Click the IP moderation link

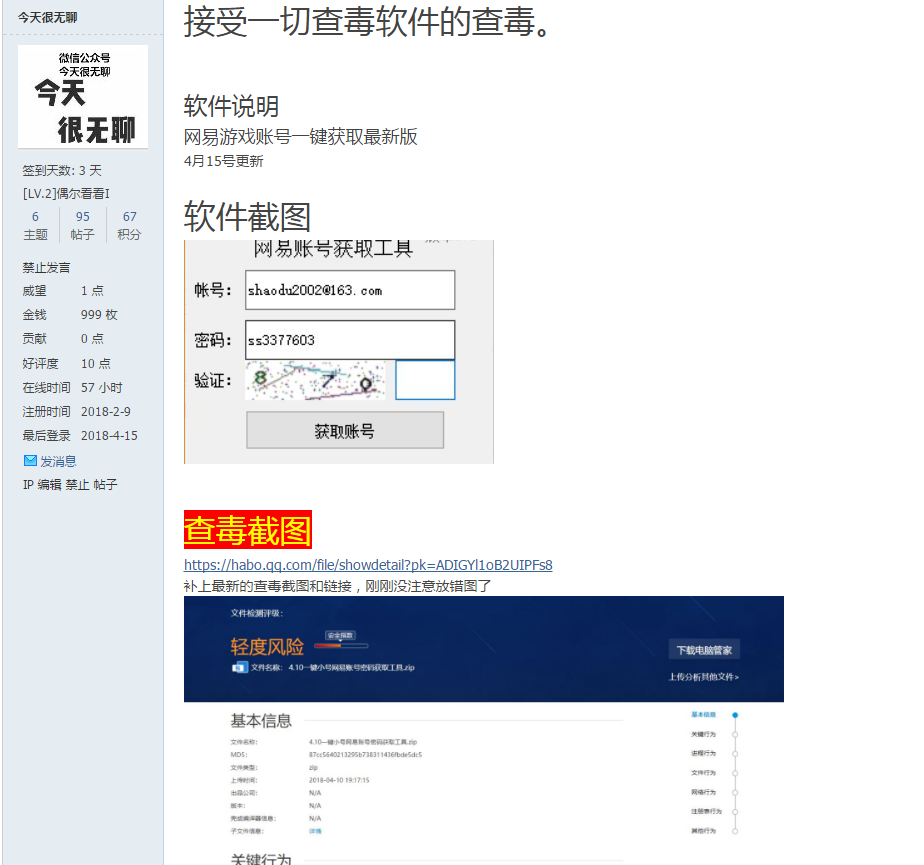[28, 484]
